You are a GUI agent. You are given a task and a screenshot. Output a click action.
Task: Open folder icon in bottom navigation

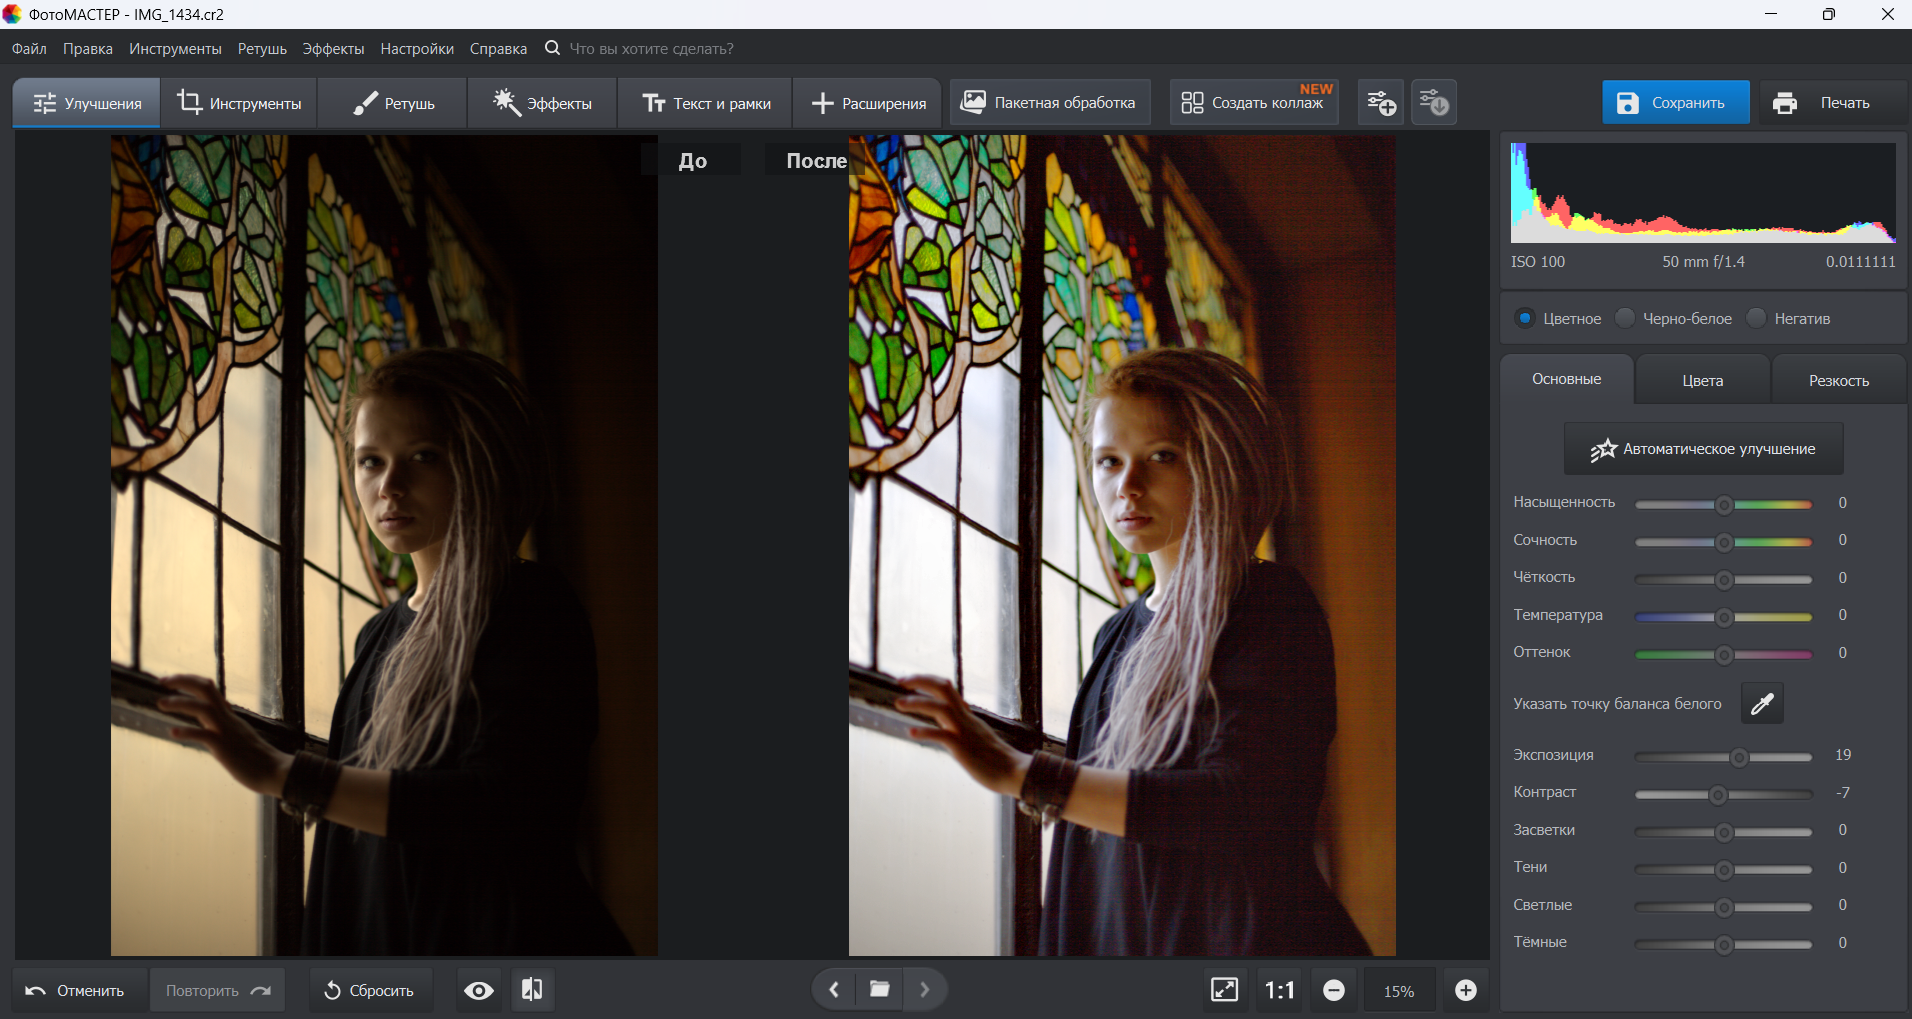coord(879,989)
